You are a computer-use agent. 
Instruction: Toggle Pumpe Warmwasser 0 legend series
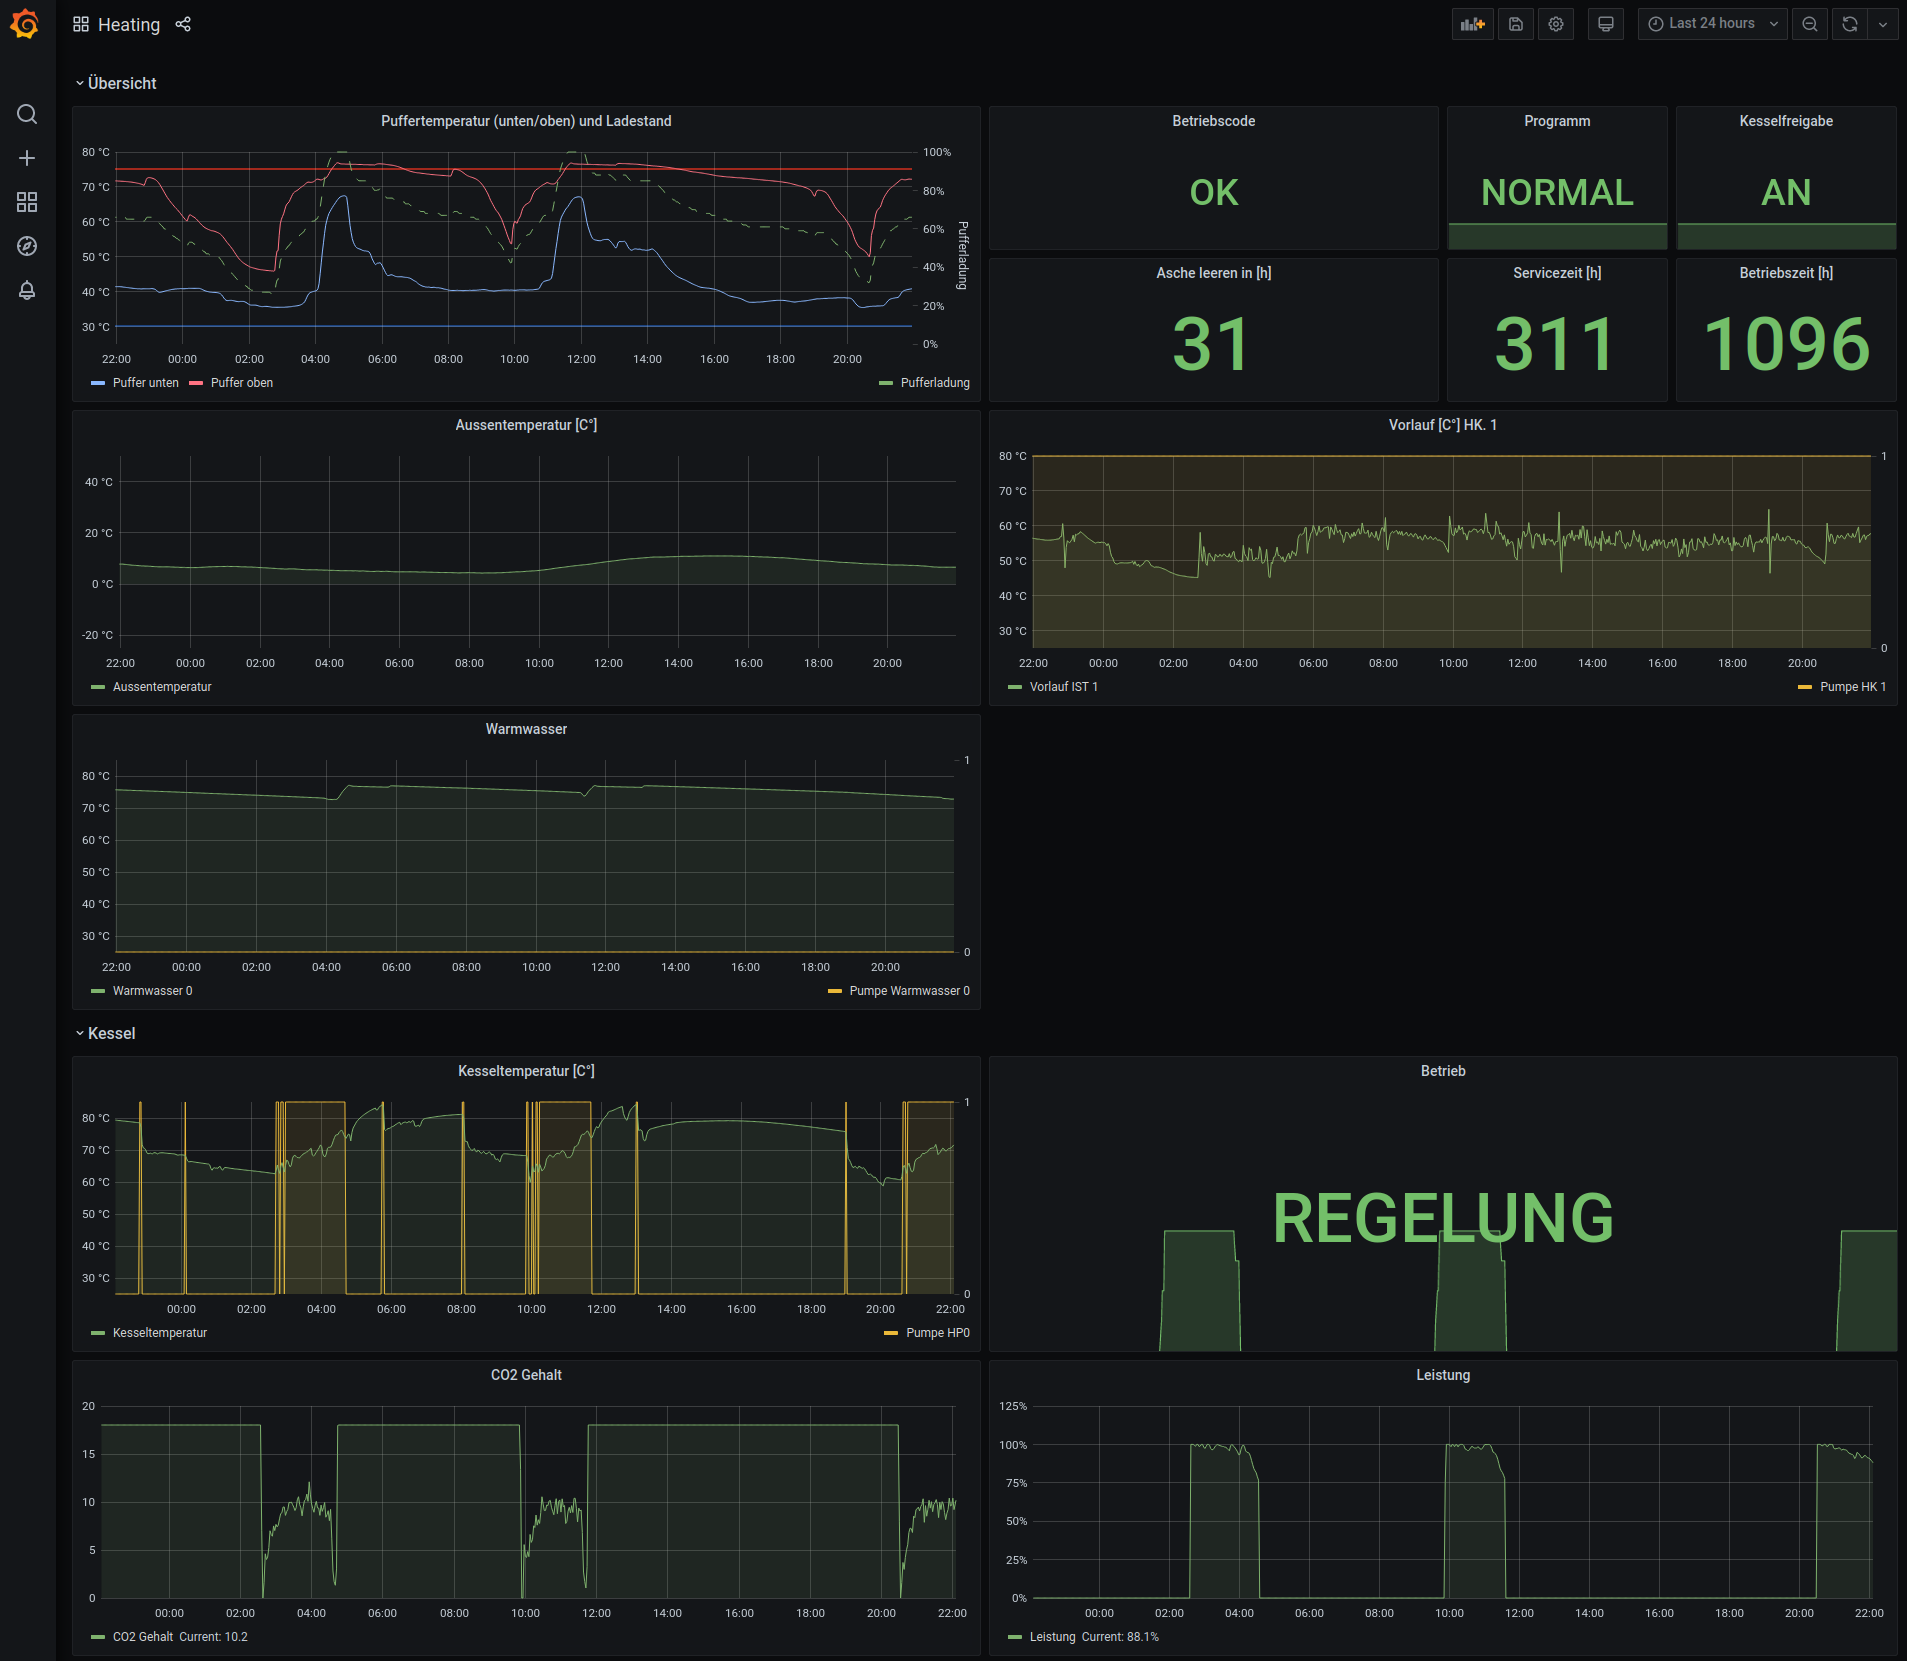(x=910, y=991)
